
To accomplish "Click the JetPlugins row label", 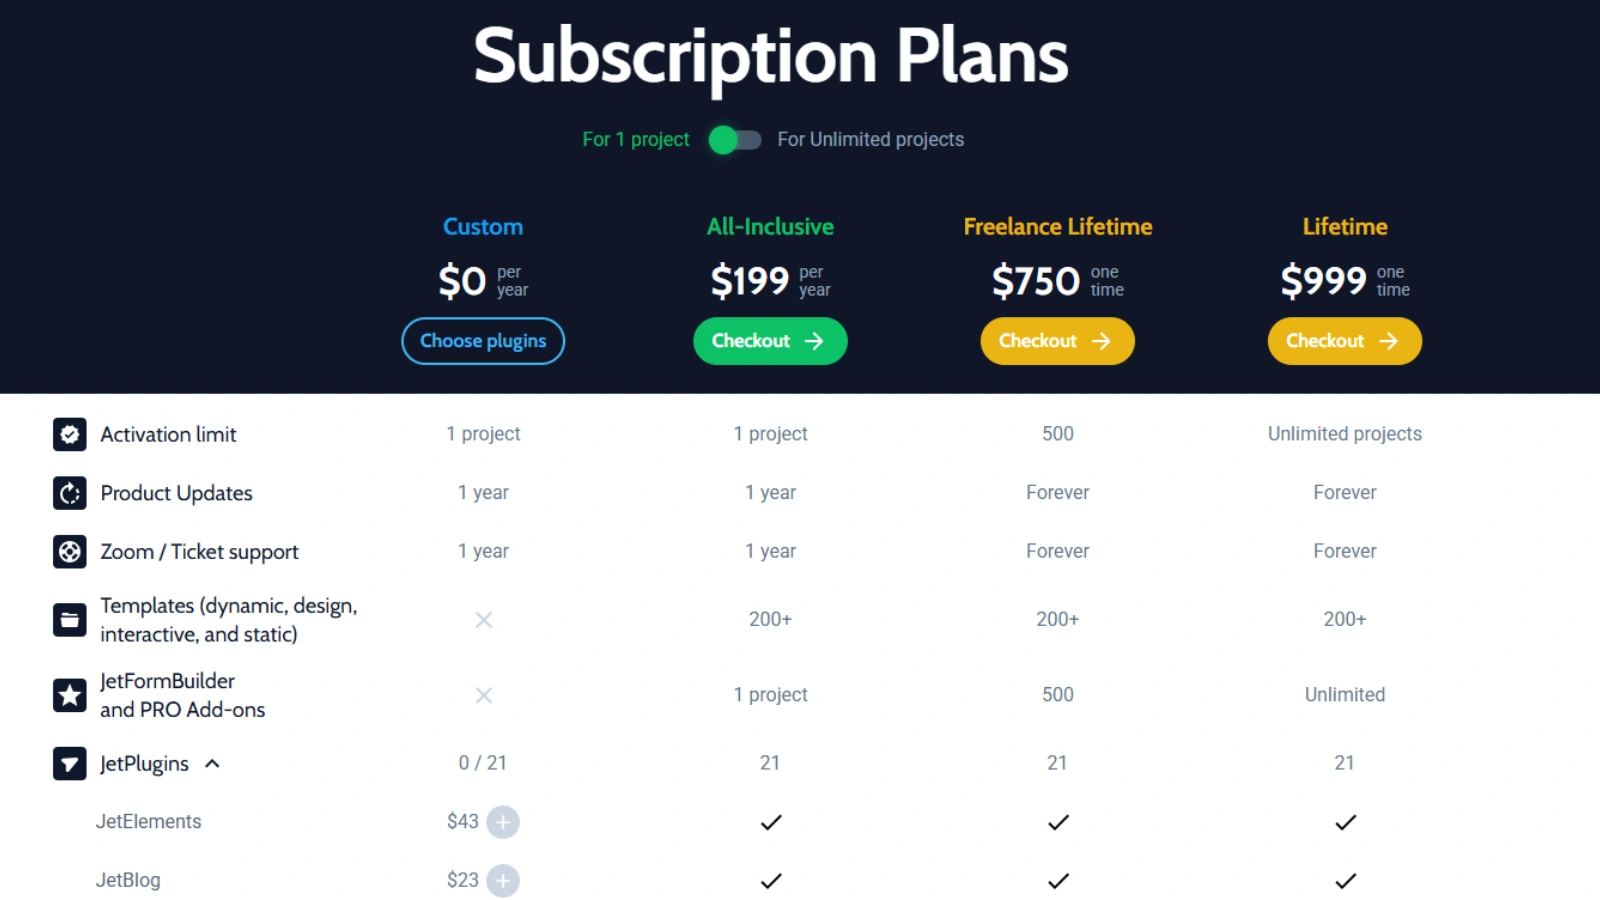I will click(144, 764).
